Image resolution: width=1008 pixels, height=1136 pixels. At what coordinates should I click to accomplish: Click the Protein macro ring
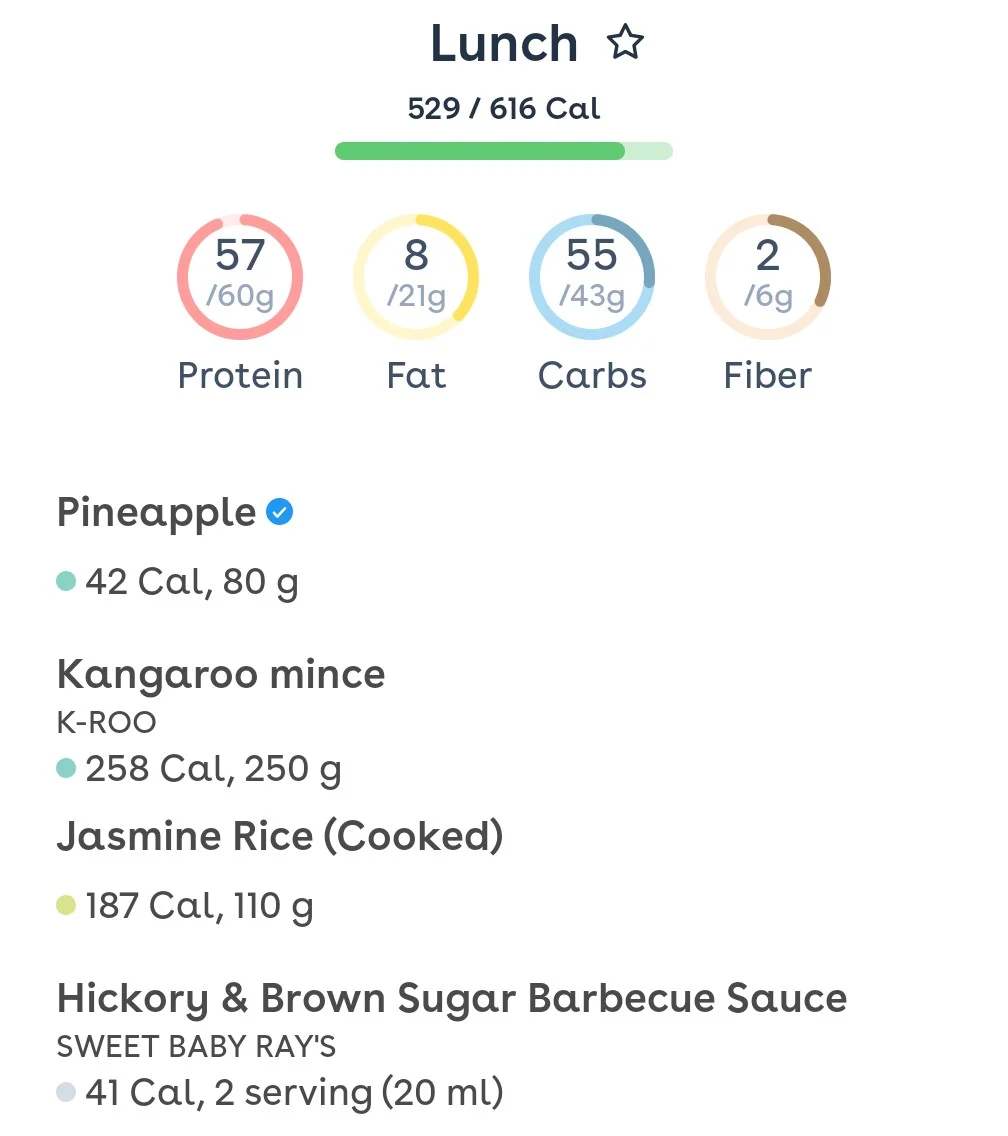pos(240,277)
